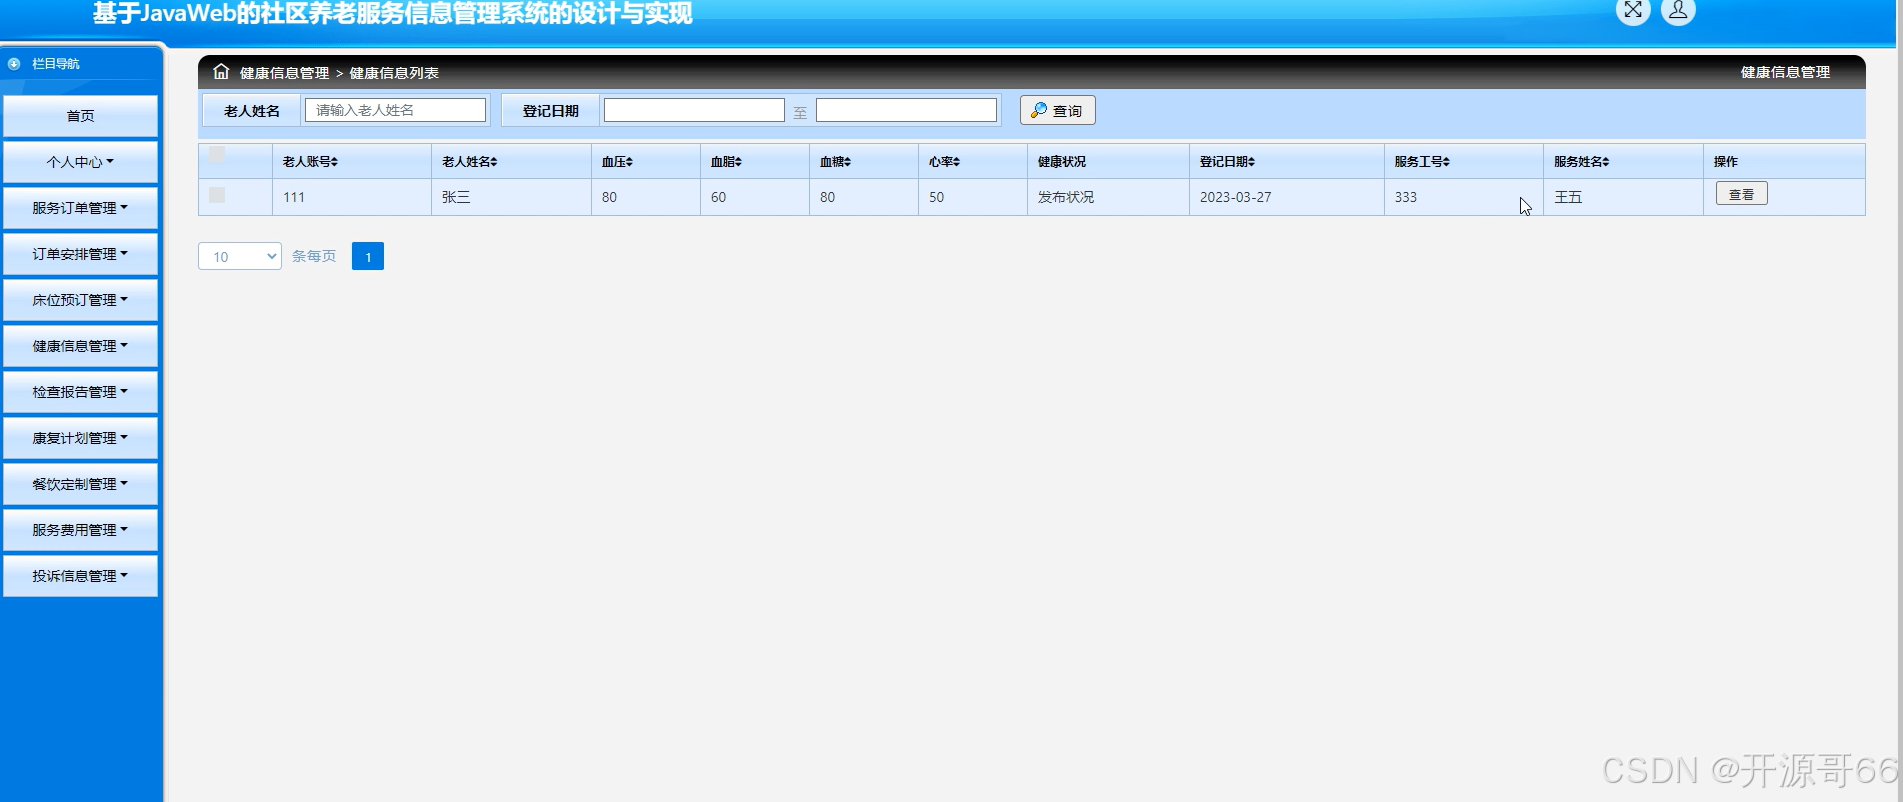Check the row checkbox for 张三

pyautogui.click(x=217, y=195)
